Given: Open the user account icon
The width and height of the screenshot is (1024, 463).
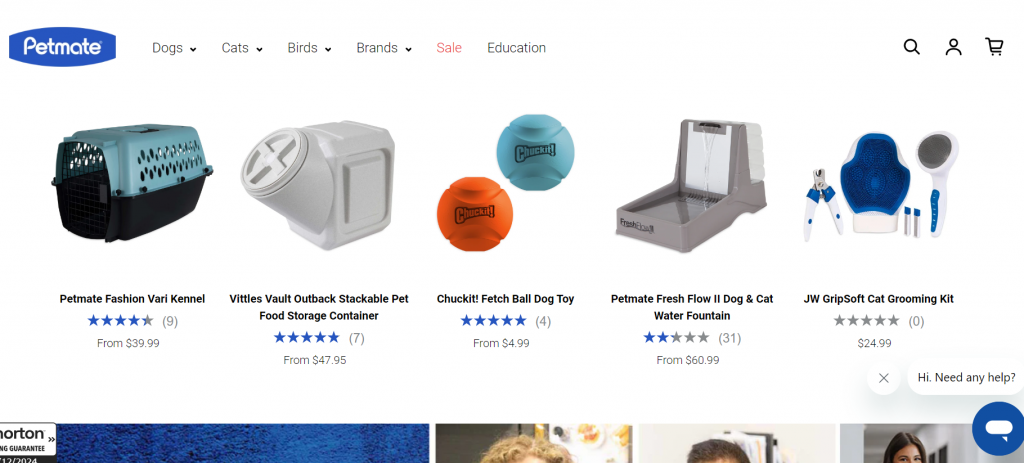Looking at the screenshot, I should pyautogui.click(x=953, y=47).
